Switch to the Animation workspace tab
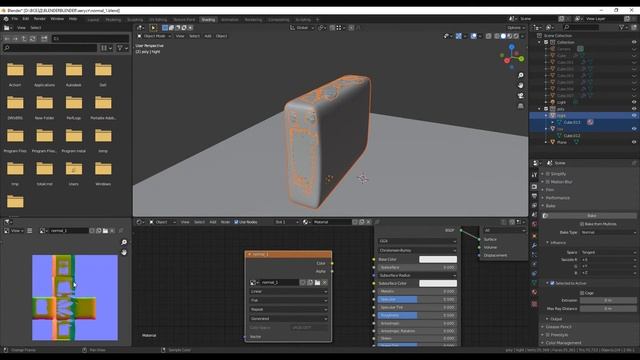Viewport: 640px width, 360px height. tap(229, 20)
